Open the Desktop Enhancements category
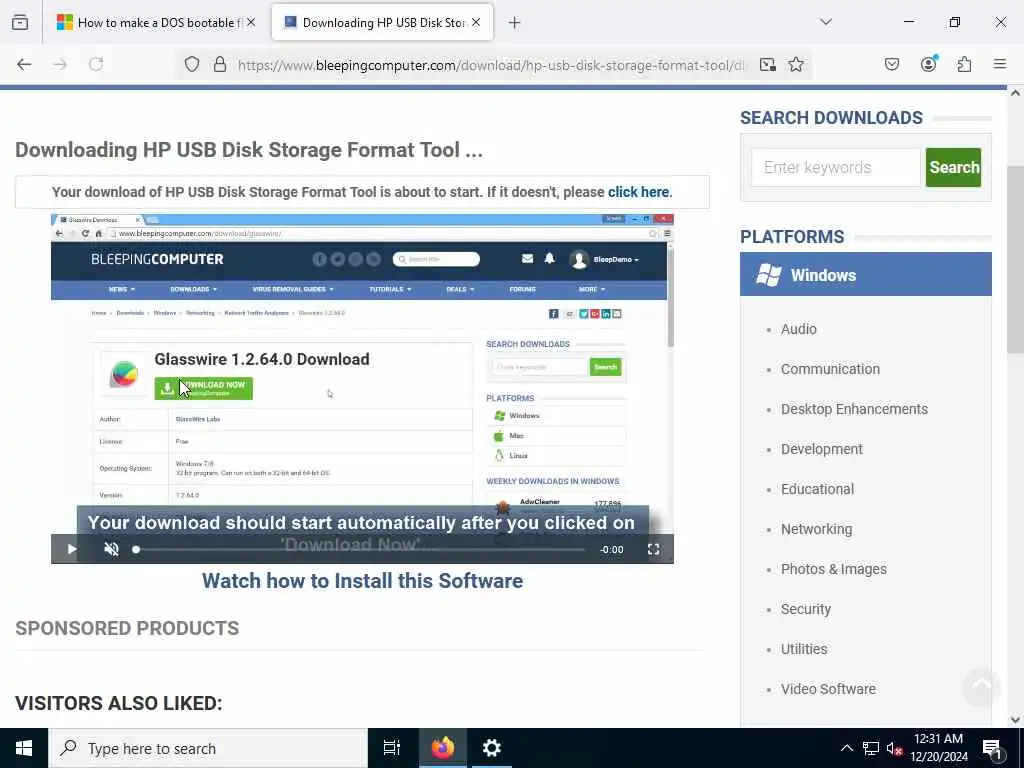 [x=854, y=409]
